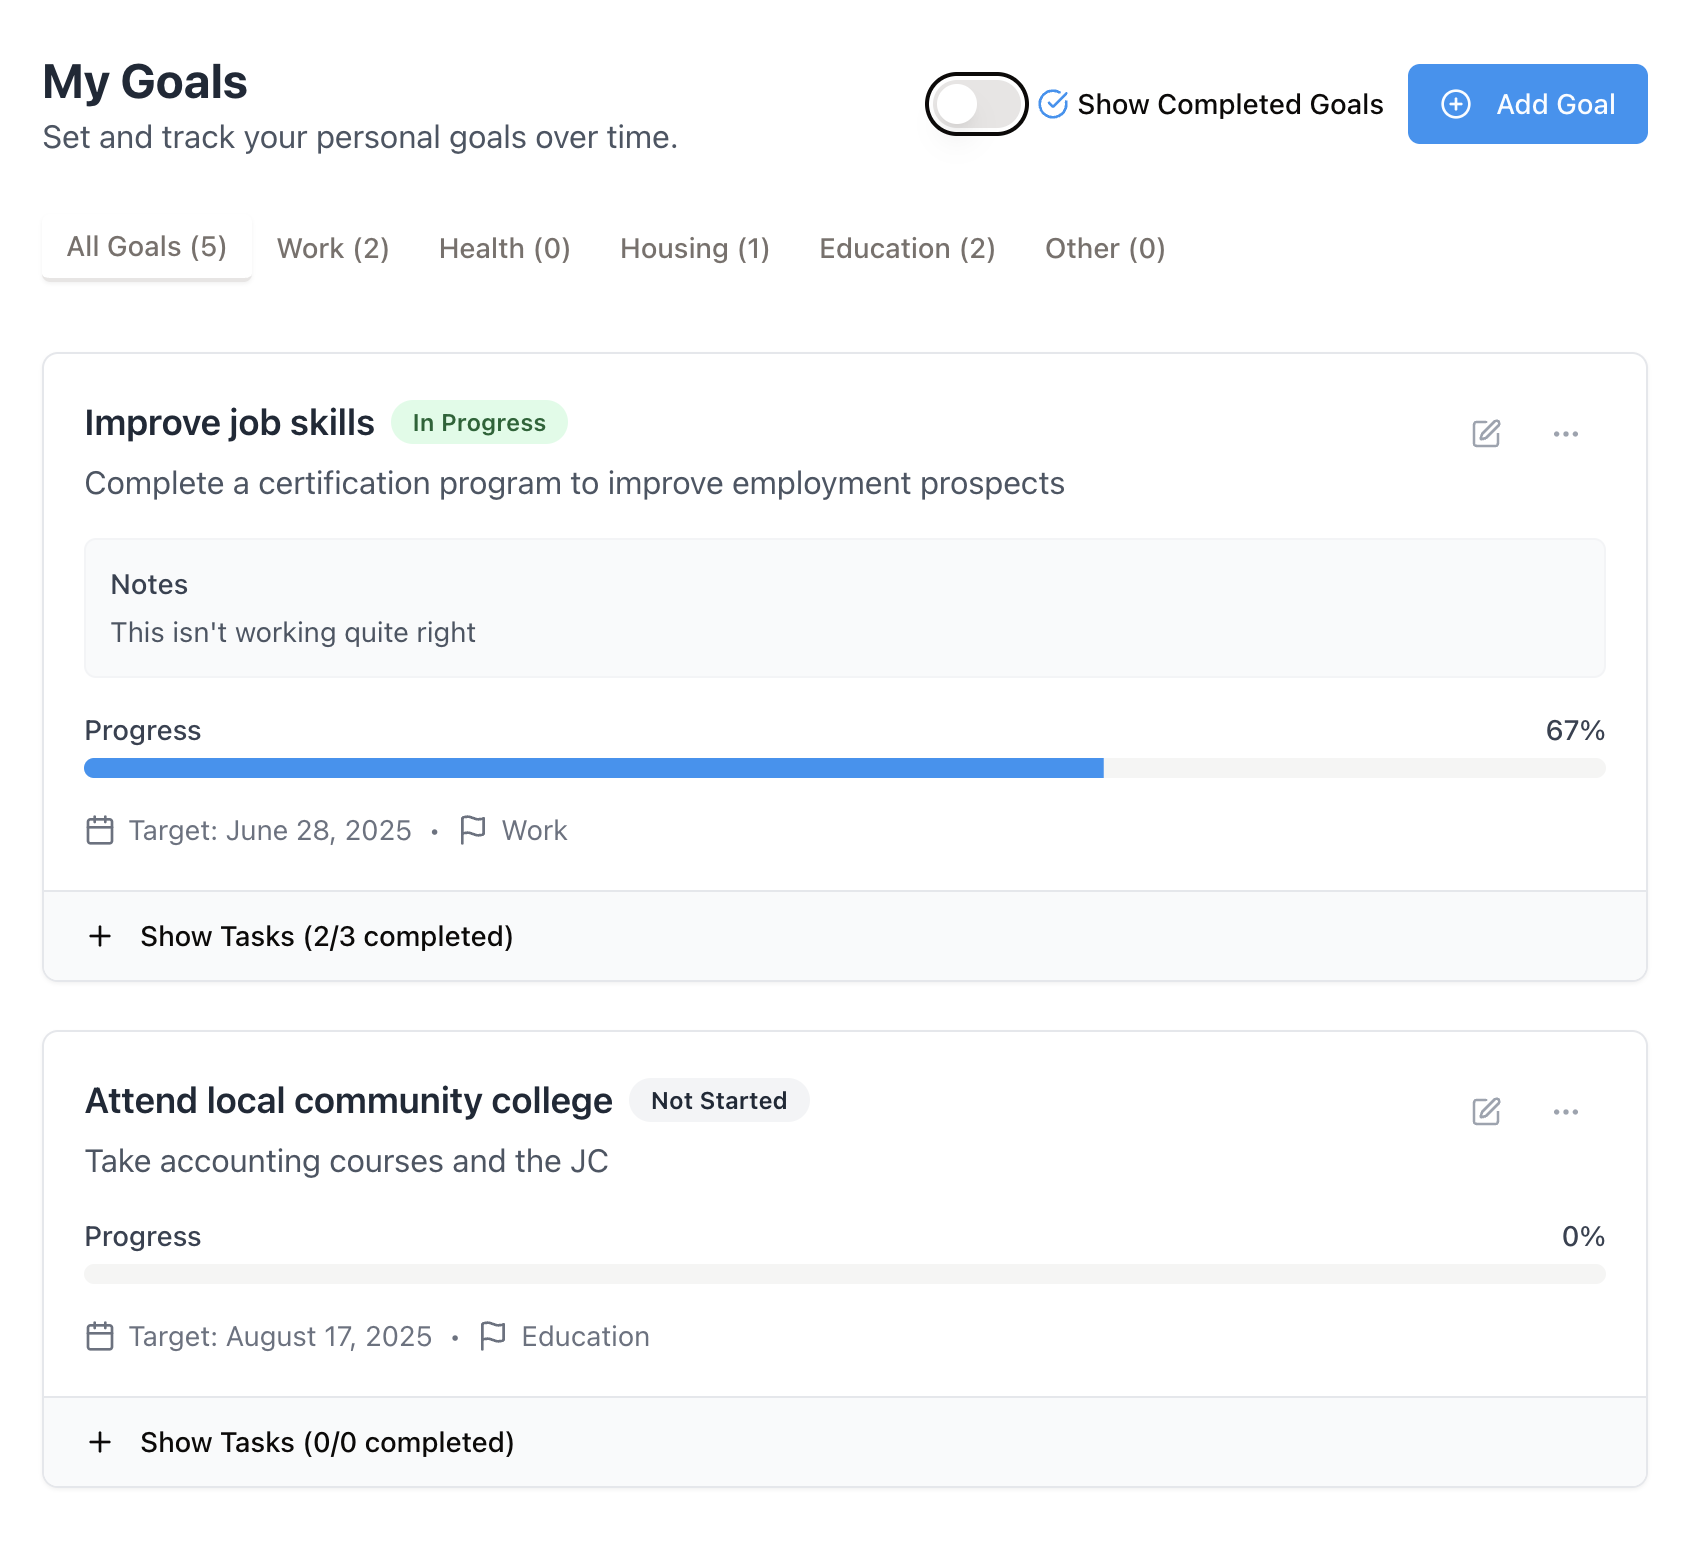Screen dimensions: 1684x1564
Task: Click the calendar icon beside June 28, 2025
Action: [100, 830]
